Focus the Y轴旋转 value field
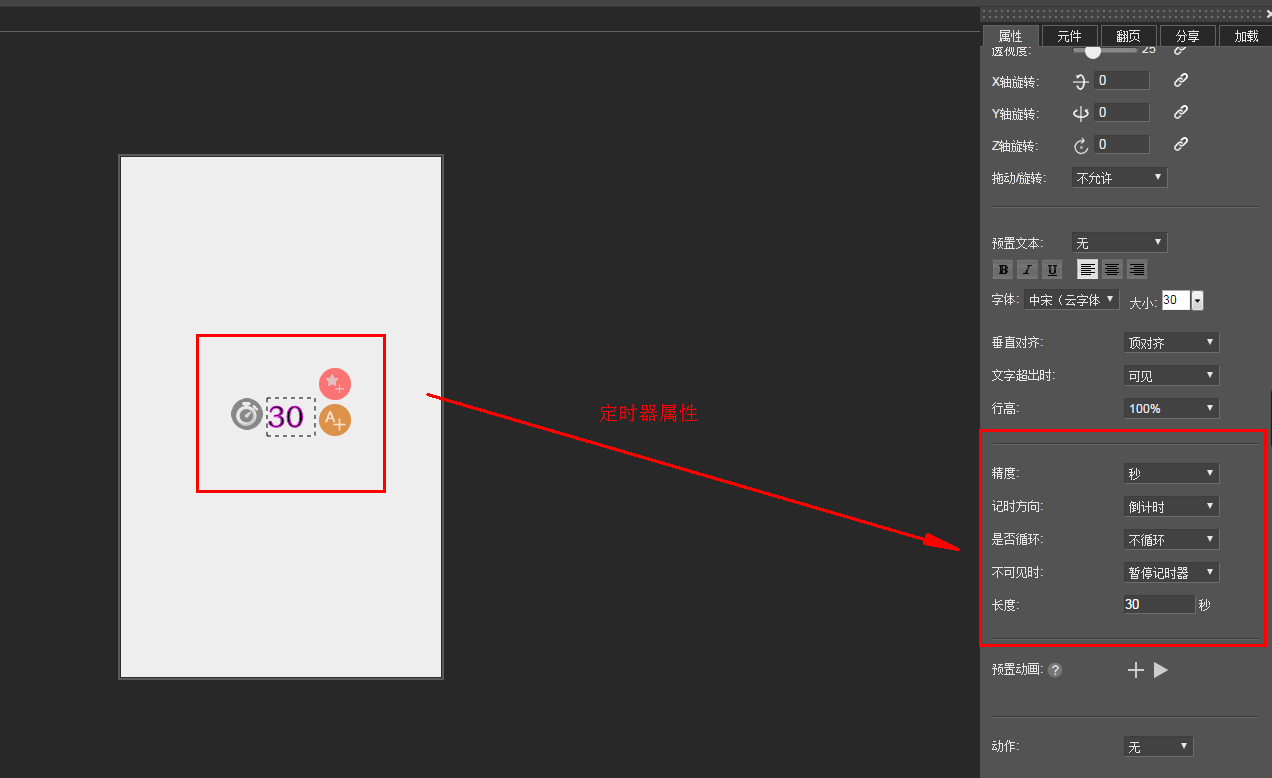1272x778 pixels. point(1121,112)
